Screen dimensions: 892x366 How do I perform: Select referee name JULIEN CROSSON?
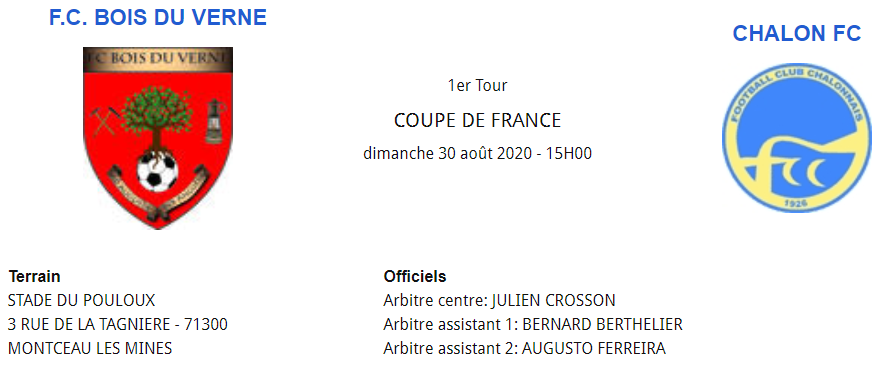pyautogui.click(x=554, y=301)
